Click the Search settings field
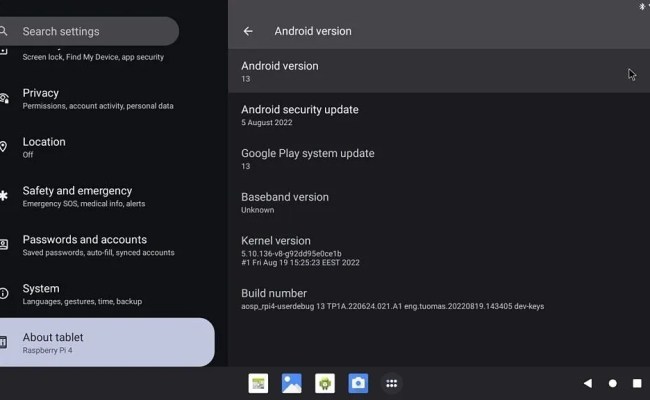The image size is (650, 400). [89, 31]
